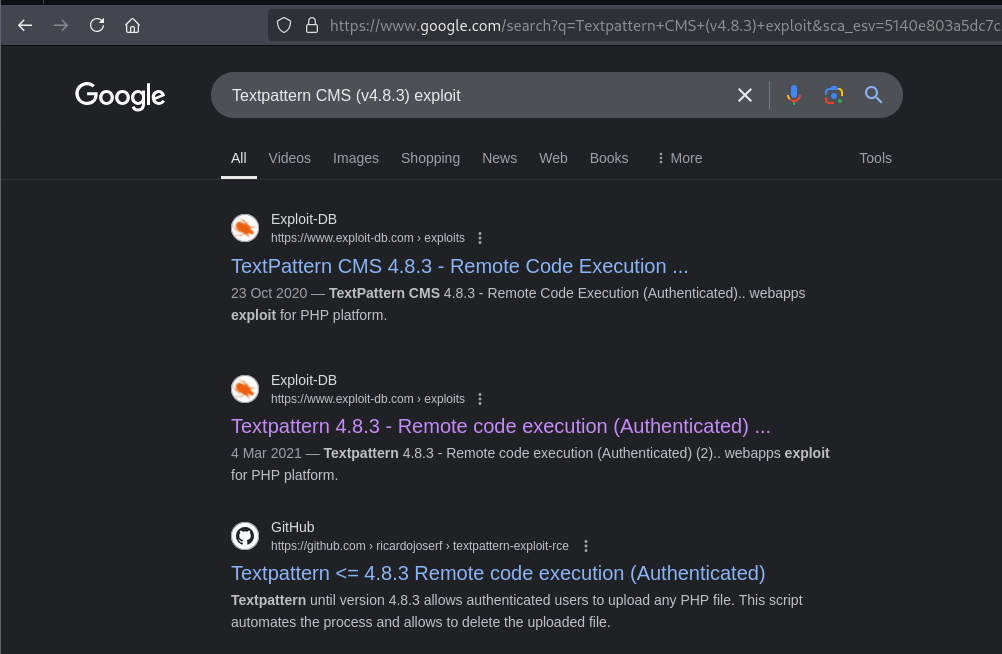The image size is (1002, 654).
Task: Click the shield tracking protection icon
Action: (x=284, y=25)
